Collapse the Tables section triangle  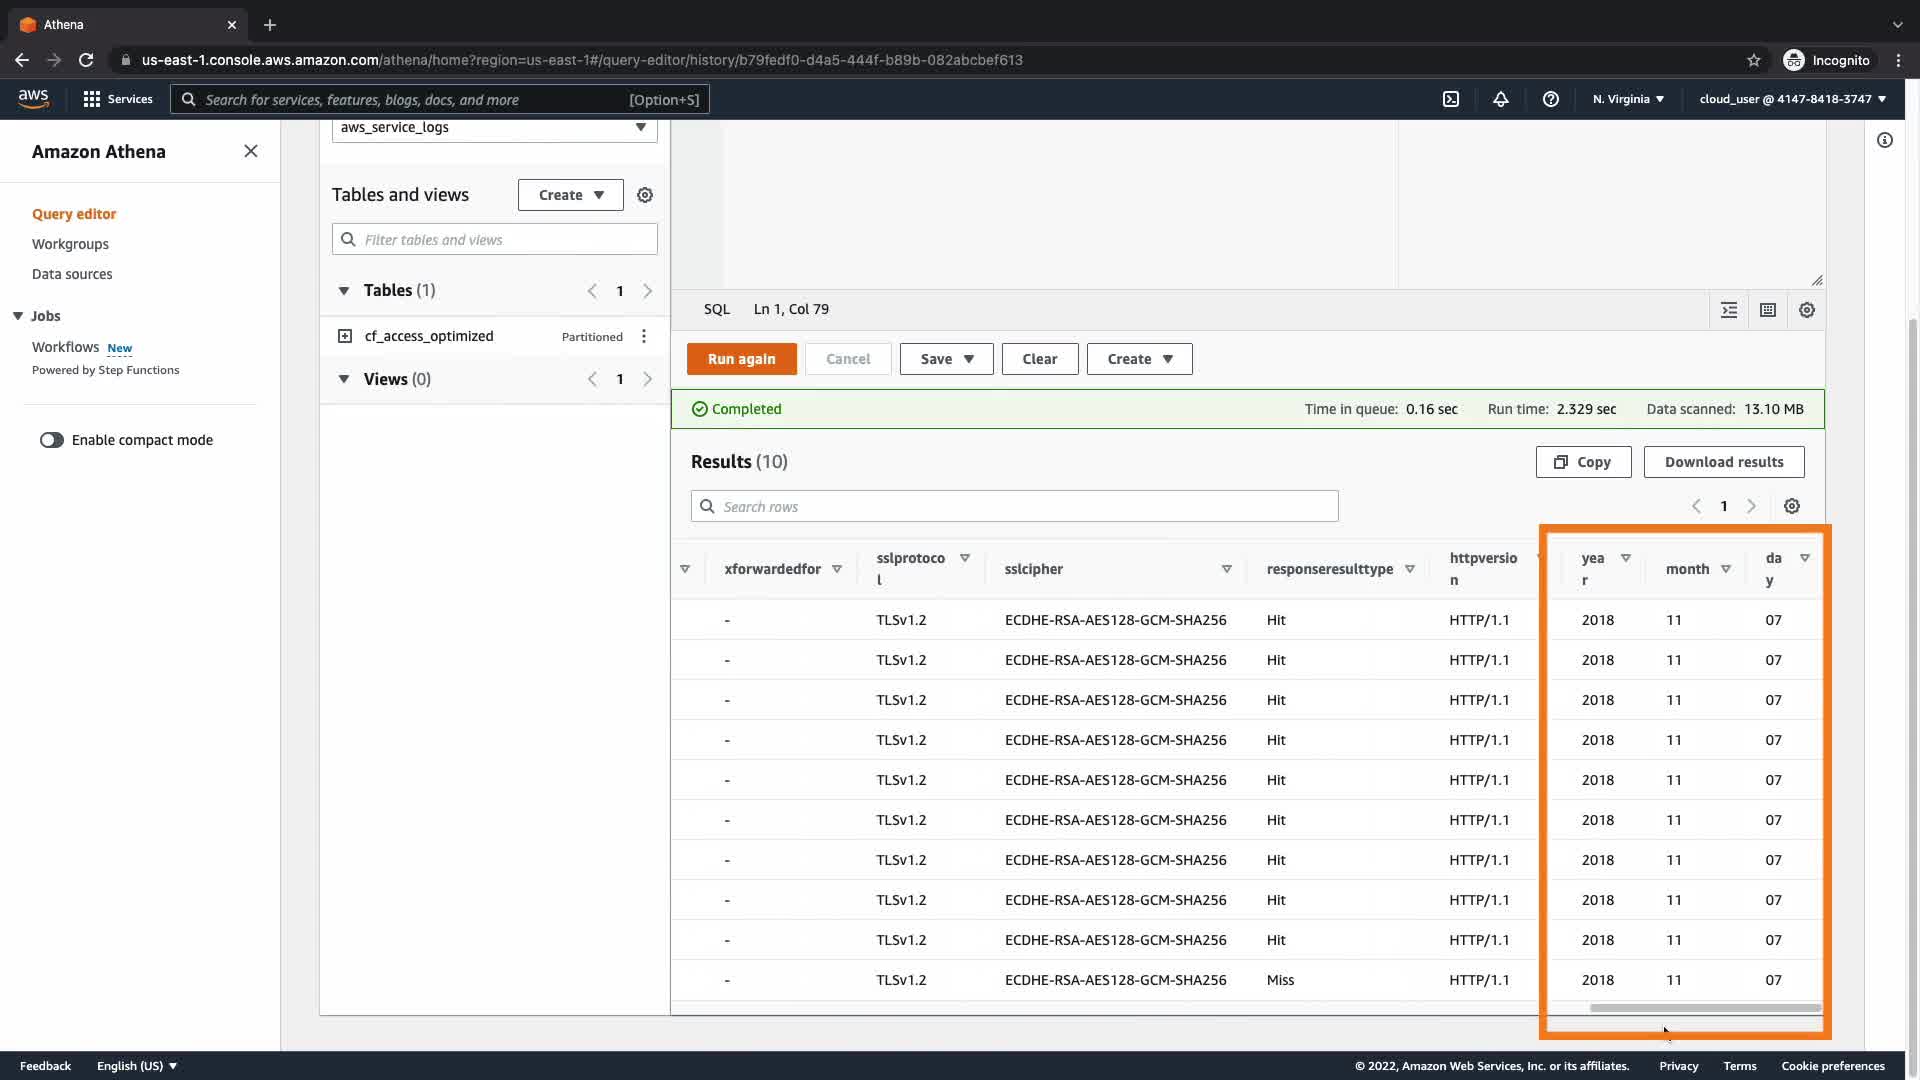[x=344, y=291]
